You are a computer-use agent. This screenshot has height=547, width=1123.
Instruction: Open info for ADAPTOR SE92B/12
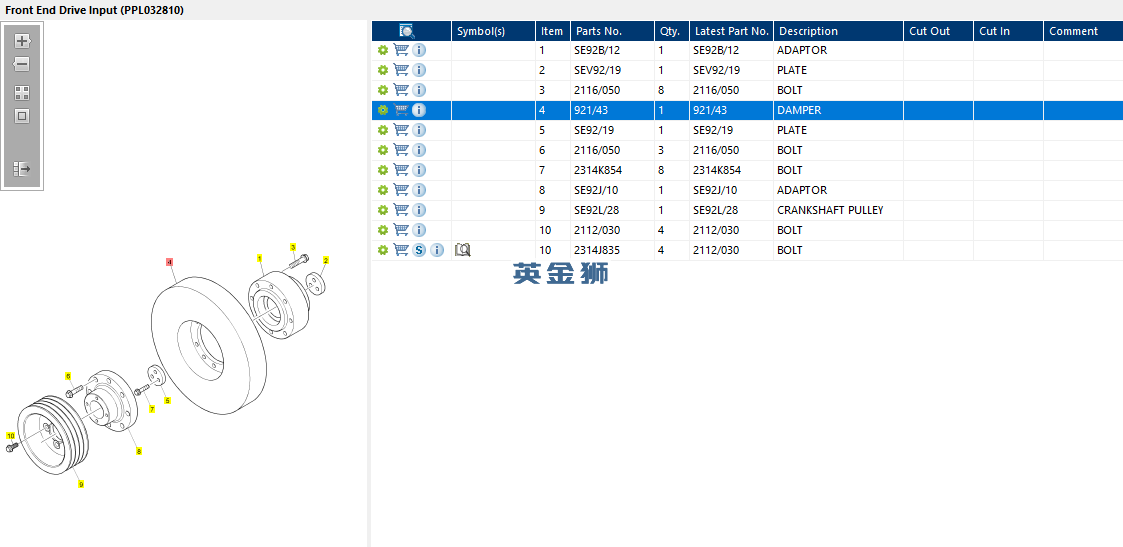[419, 50]
